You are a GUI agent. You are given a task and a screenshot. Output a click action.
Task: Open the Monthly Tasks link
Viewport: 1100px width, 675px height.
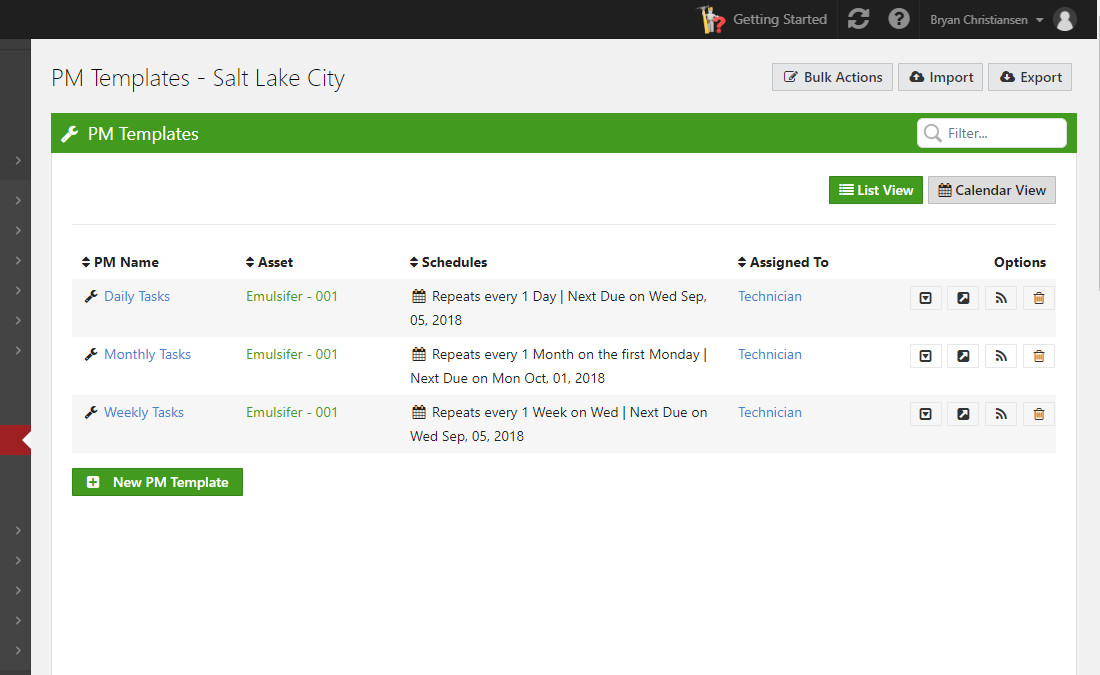[147, 354]
